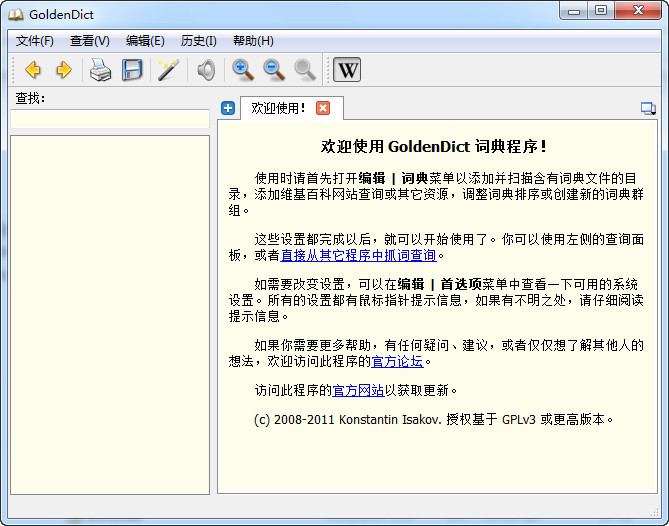The image size is (669, 526).
Task: Open the 编辑(E) menu
Action: pos(145,41)
